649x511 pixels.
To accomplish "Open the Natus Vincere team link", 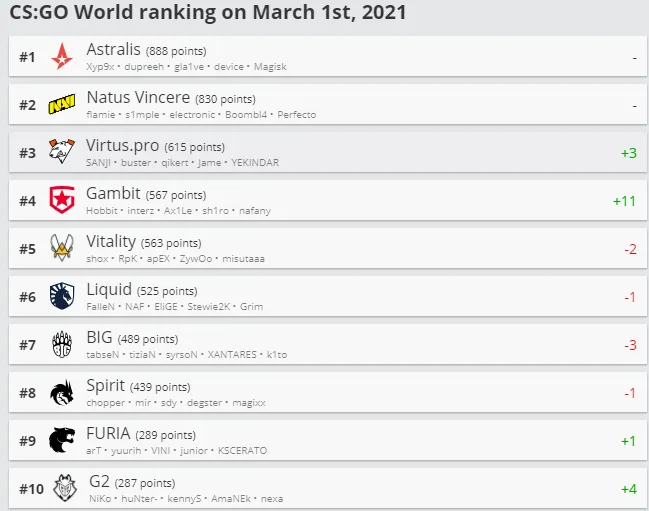I will coord(138,97).
